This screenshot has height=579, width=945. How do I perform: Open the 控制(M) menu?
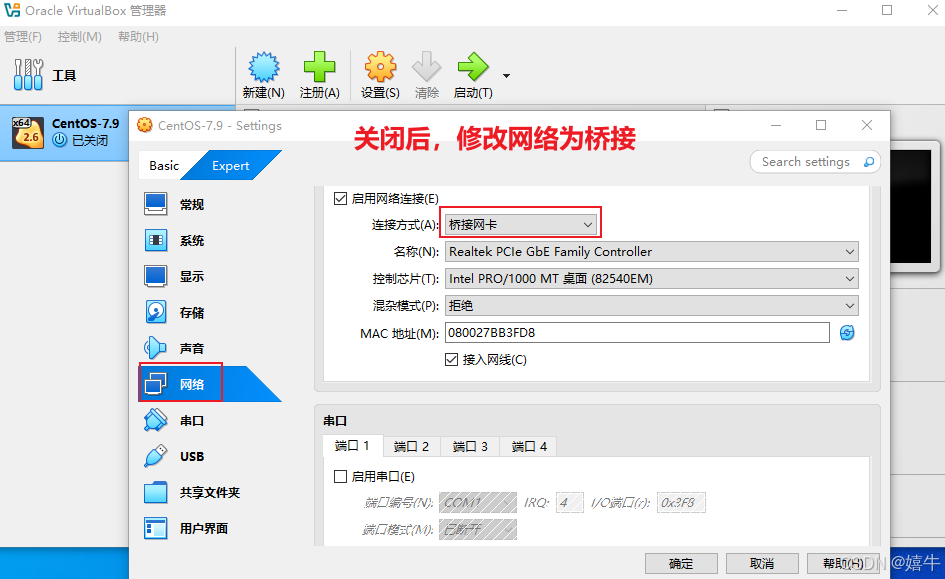(80, 37)
